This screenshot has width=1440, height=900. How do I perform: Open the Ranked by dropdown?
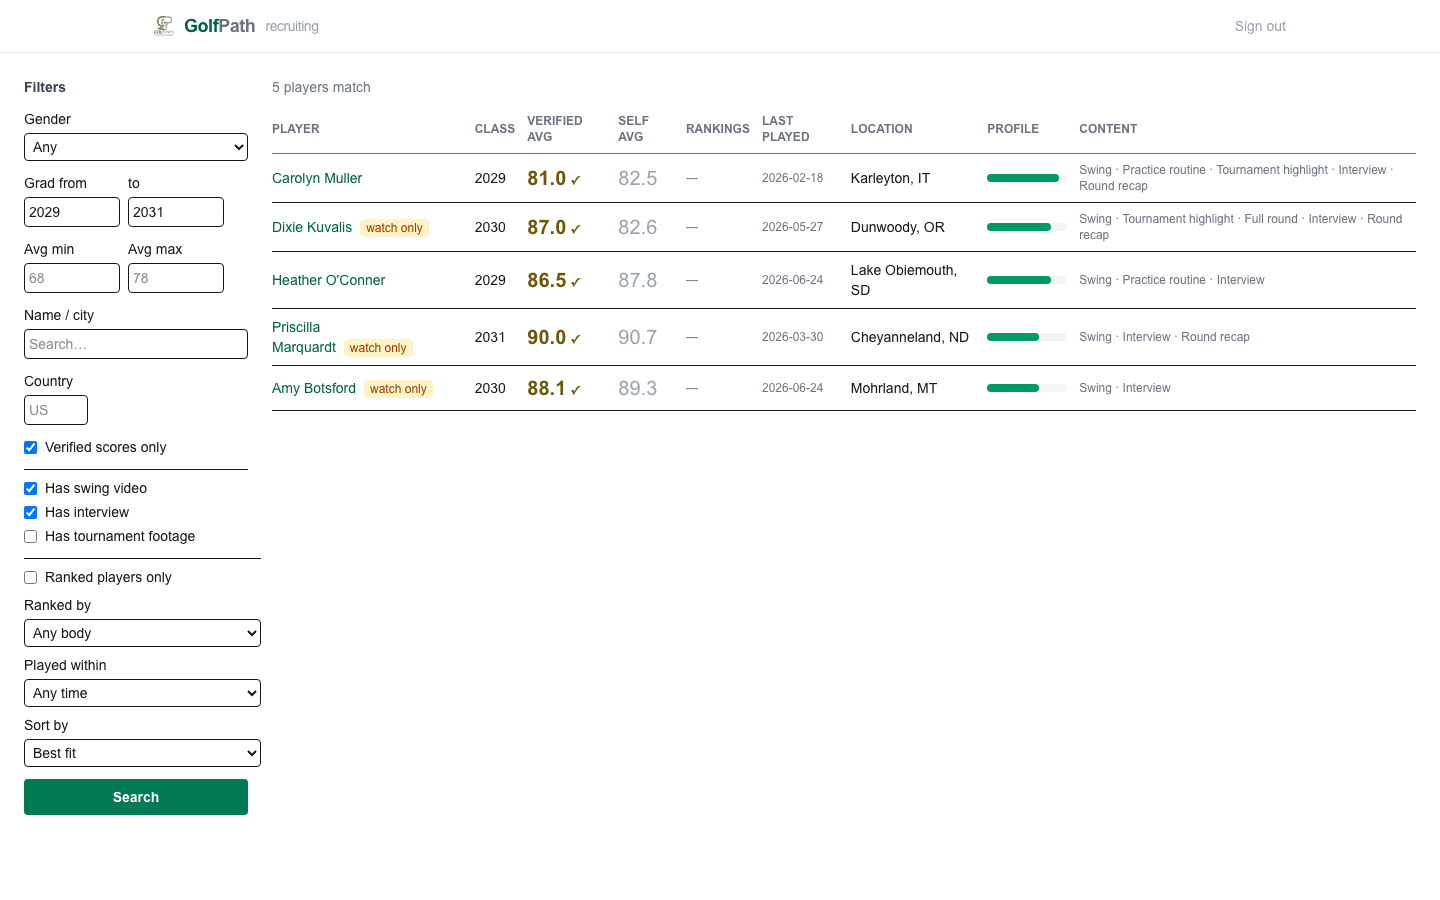pyautogui.click(x=142, y=633)
